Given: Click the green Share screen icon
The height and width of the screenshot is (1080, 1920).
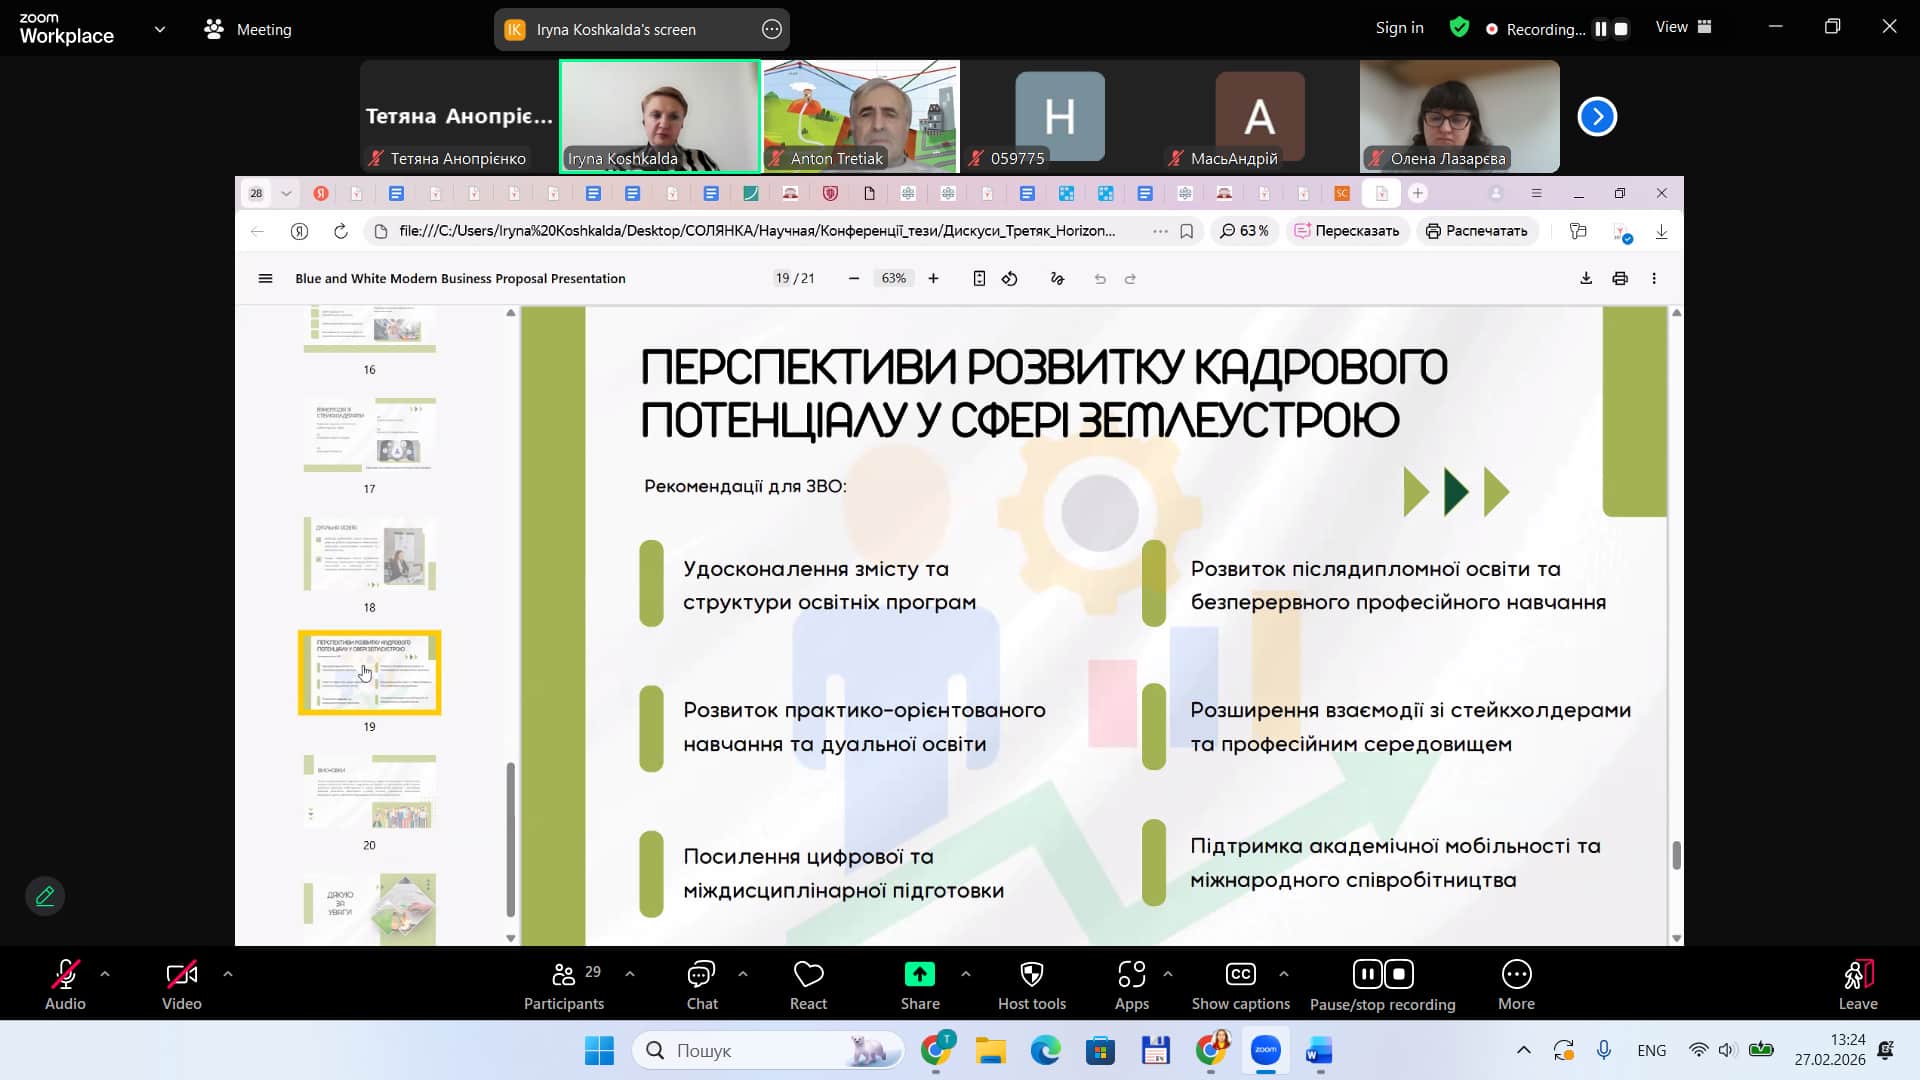Looking at the screenshot, I should (x=919, y=974).
